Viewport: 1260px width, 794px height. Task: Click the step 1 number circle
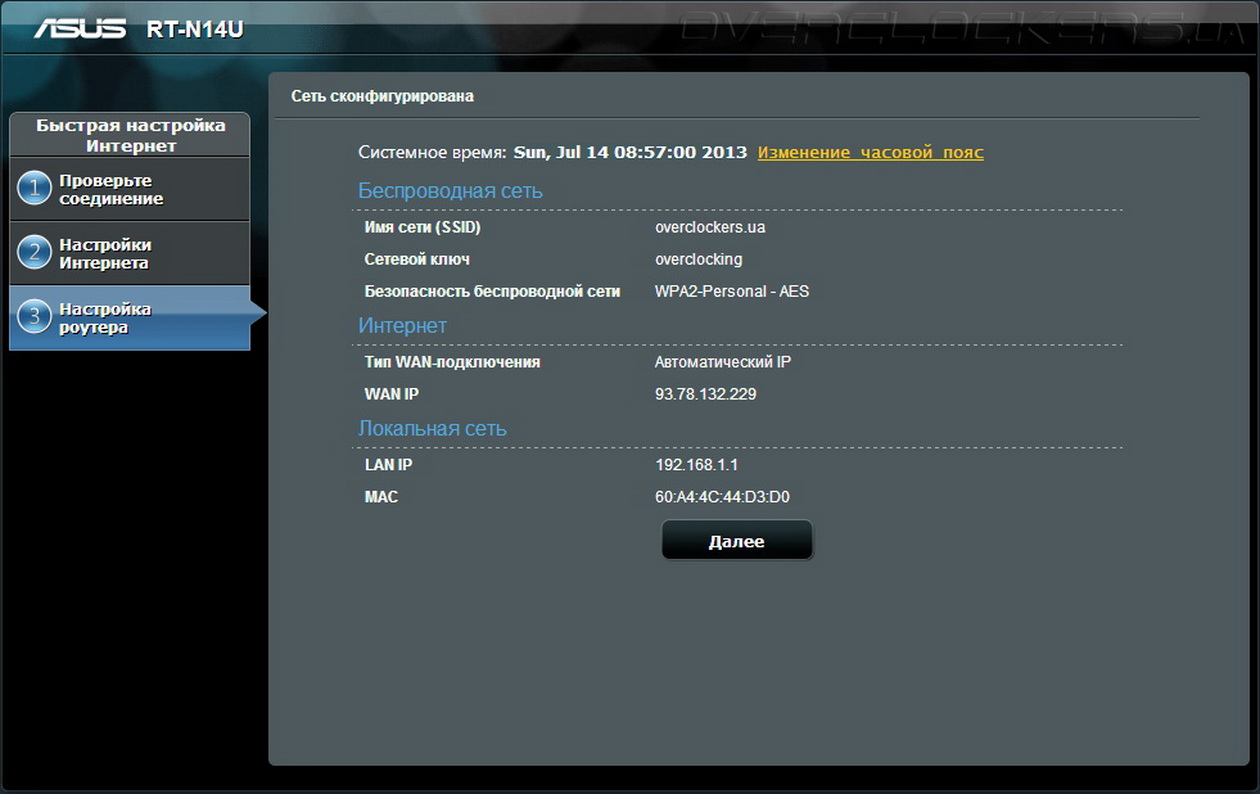[x=34, y=188]
